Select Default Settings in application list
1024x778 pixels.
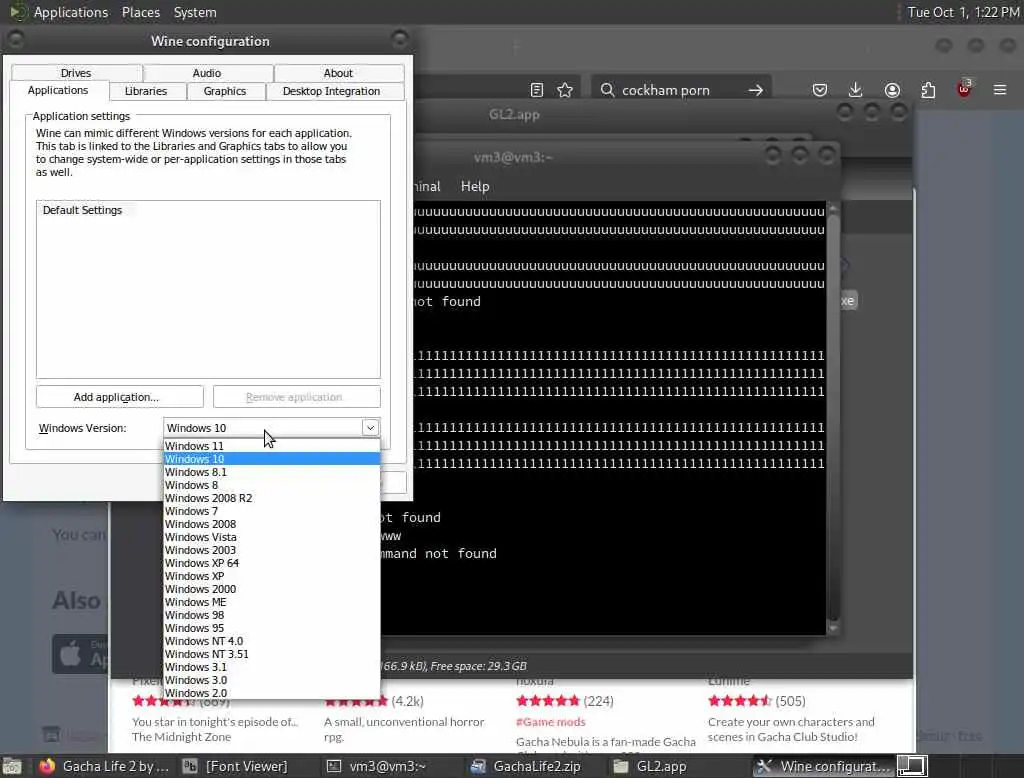82,210
